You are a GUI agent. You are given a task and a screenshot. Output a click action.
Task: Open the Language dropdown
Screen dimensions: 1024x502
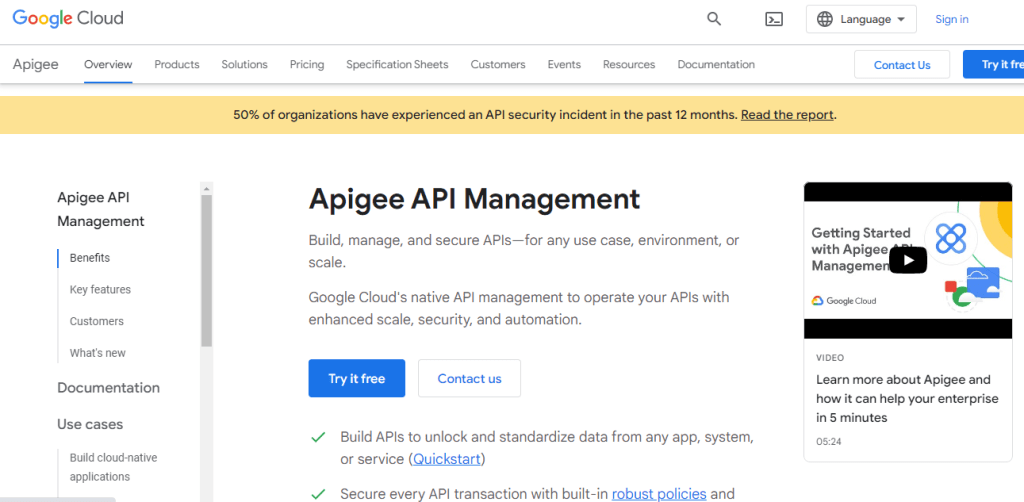click(861, 19)
